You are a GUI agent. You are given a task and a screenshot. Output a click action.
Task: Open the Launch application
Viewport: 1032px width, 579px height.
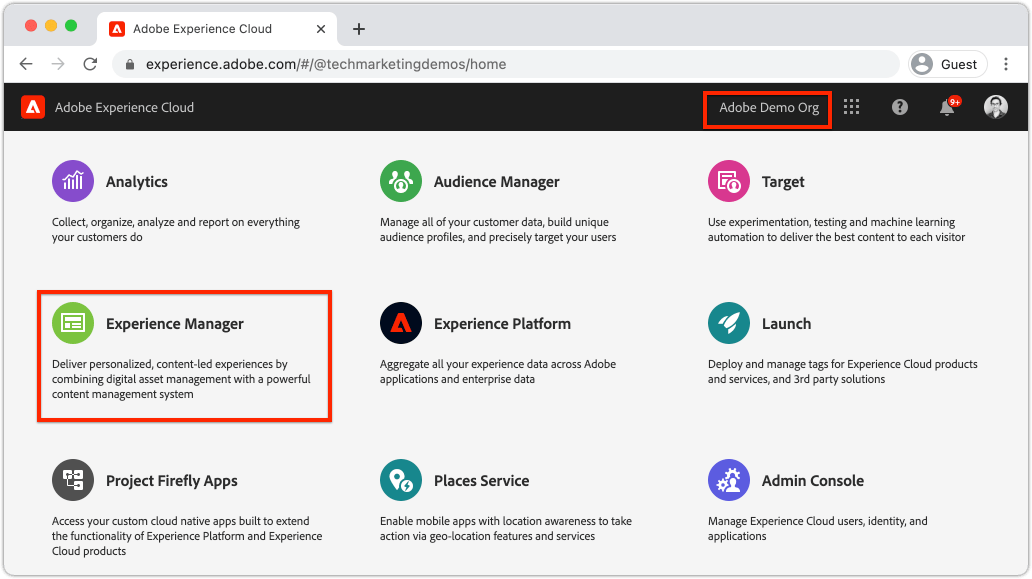pyautogui.click(x=787, y=324)
